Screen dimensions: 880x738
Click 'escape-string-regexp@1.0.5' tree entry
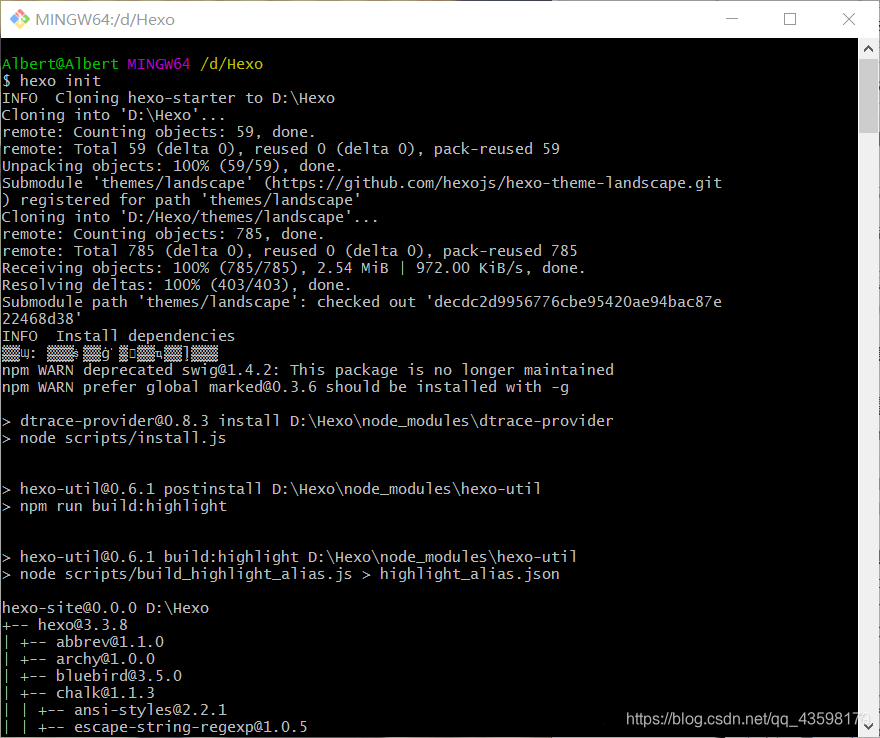[x=191, y=727]
